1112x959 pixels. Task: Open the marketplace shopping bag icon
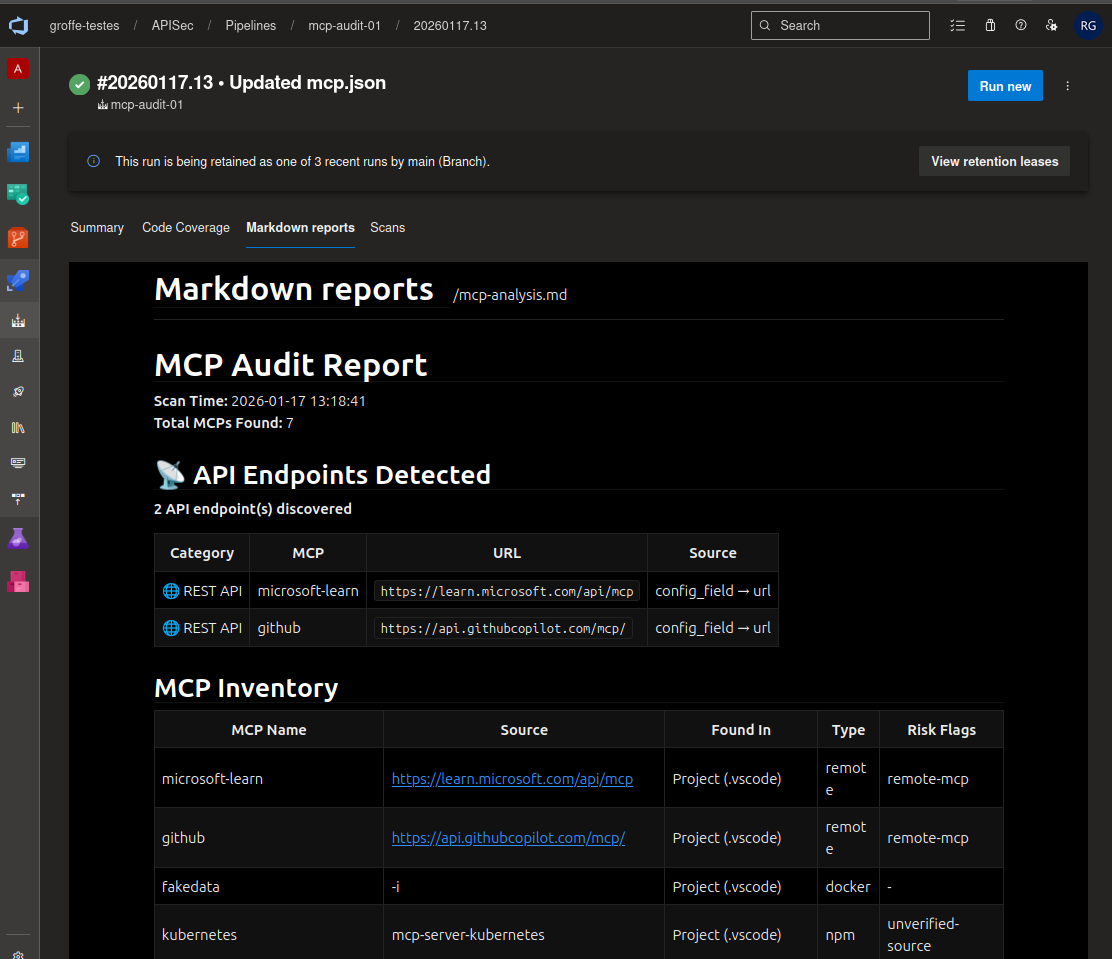pyautogui.click(x=990, y=26)
